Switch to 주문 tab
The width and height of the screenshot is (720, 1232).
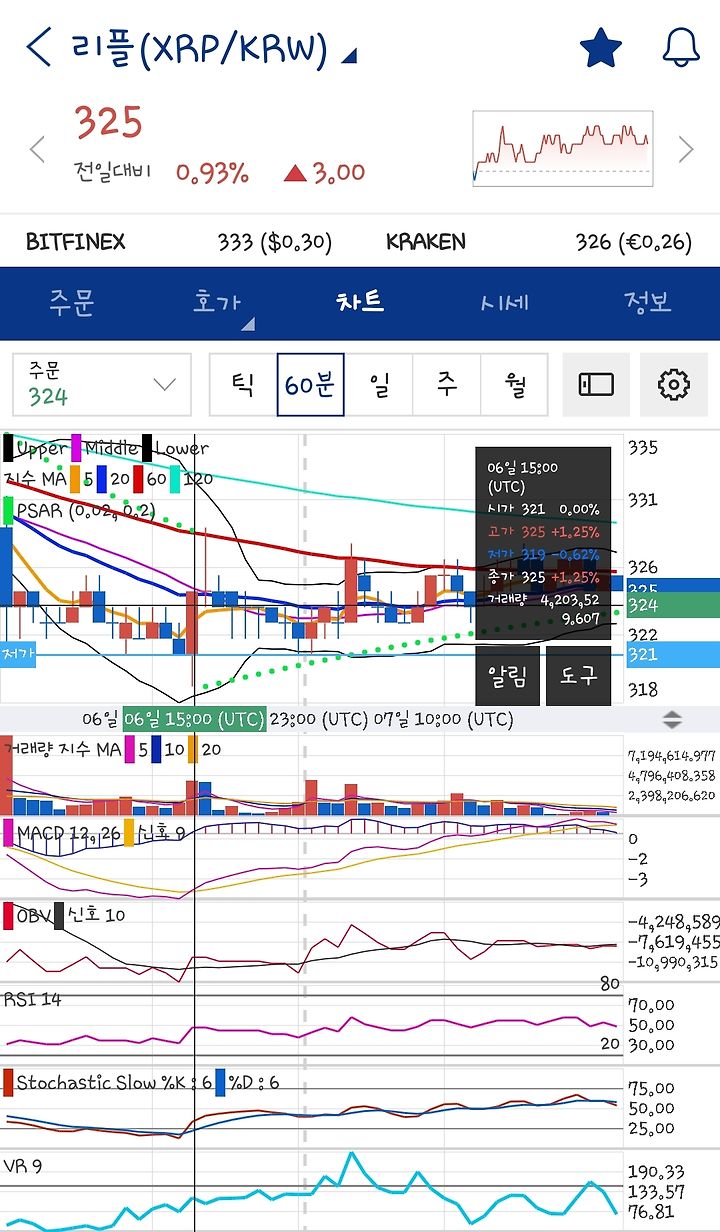click(72, 302)
